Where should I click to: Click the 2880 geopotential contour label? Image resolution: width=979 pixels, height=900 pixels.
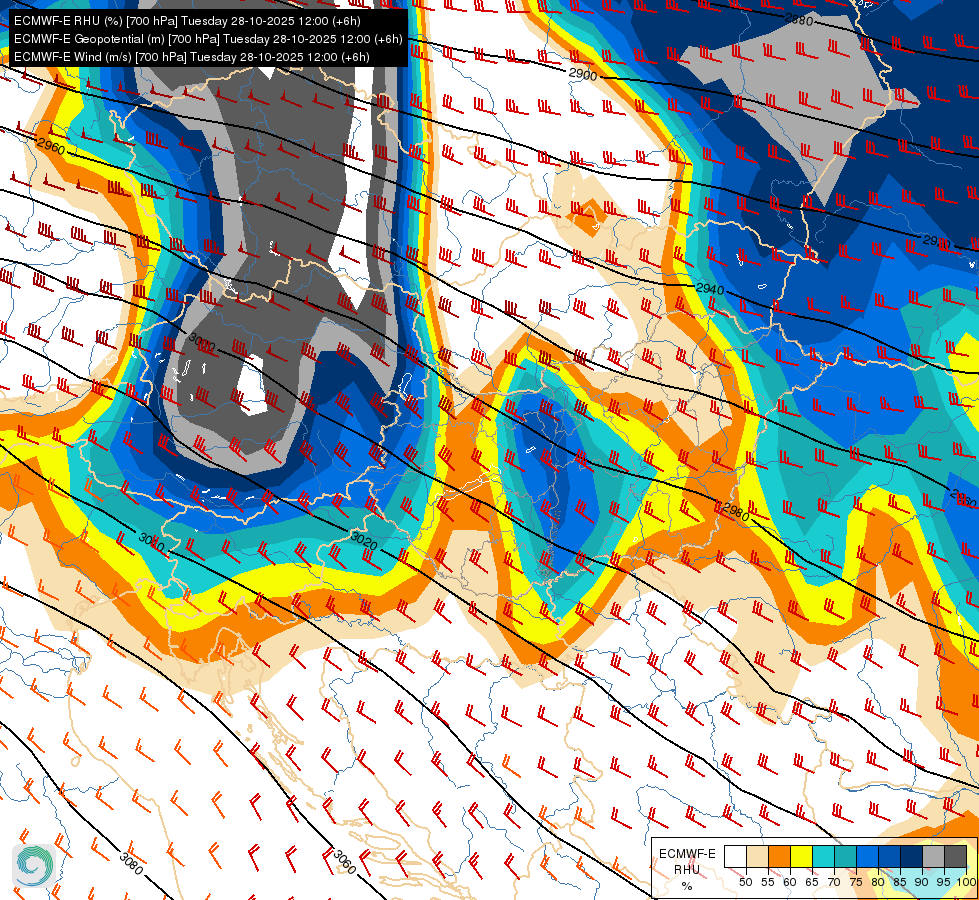pyautogui.click(x=799, y=20)
